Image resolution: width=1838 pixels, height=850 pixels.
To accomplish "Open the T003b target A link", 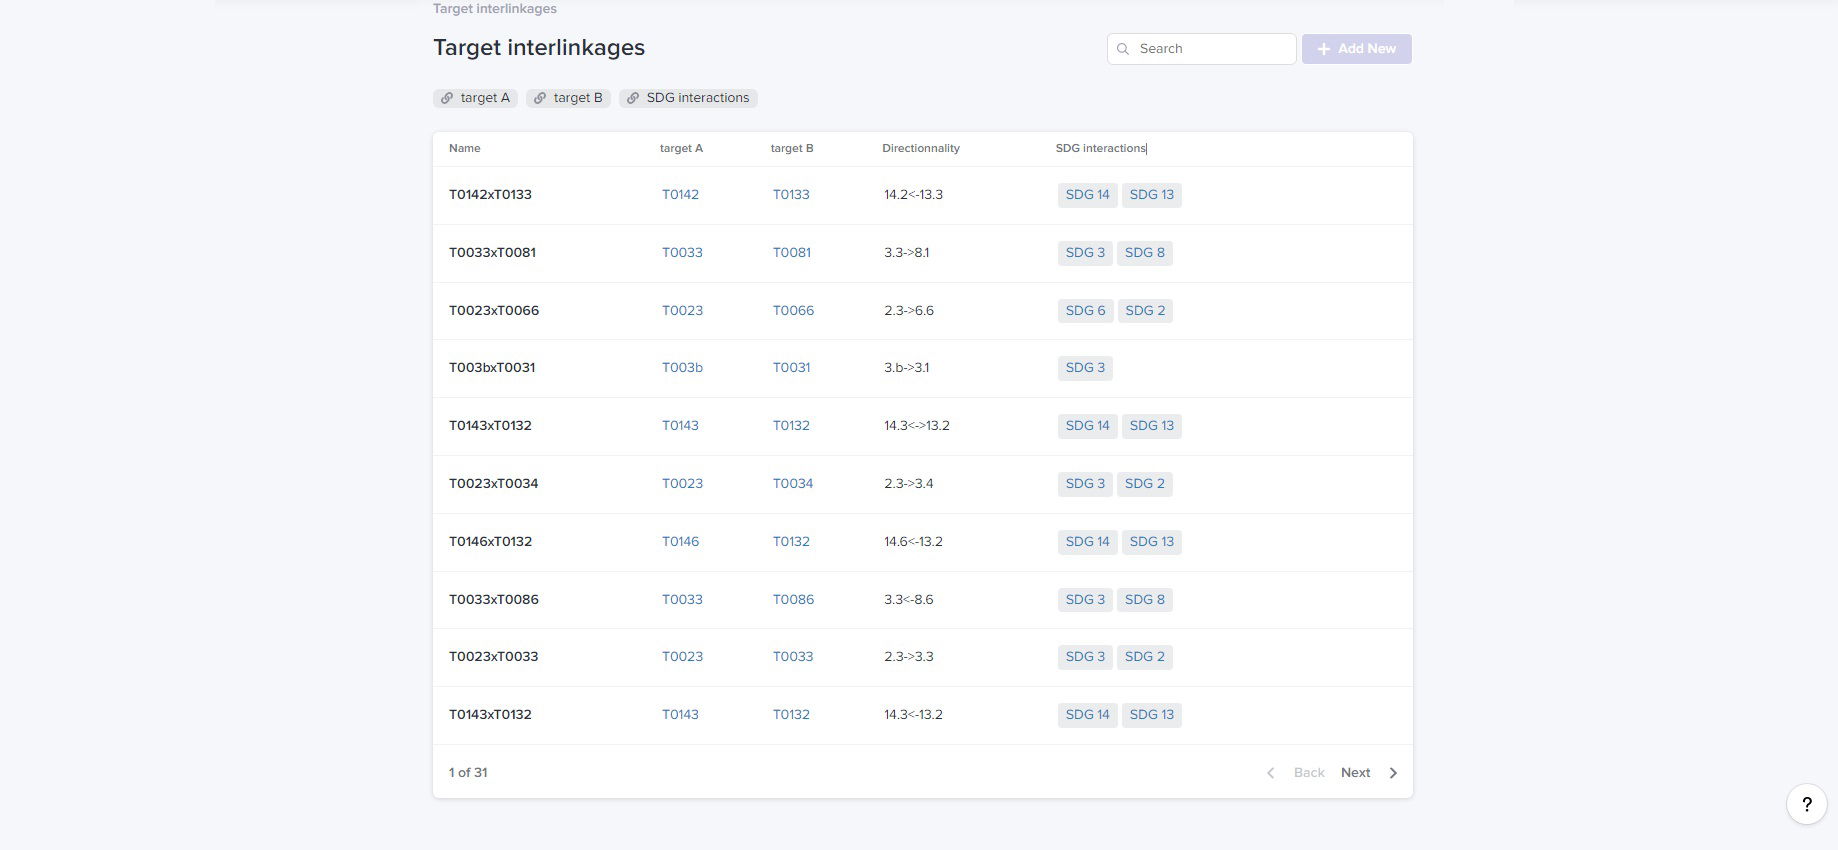I will pos(682,368).
